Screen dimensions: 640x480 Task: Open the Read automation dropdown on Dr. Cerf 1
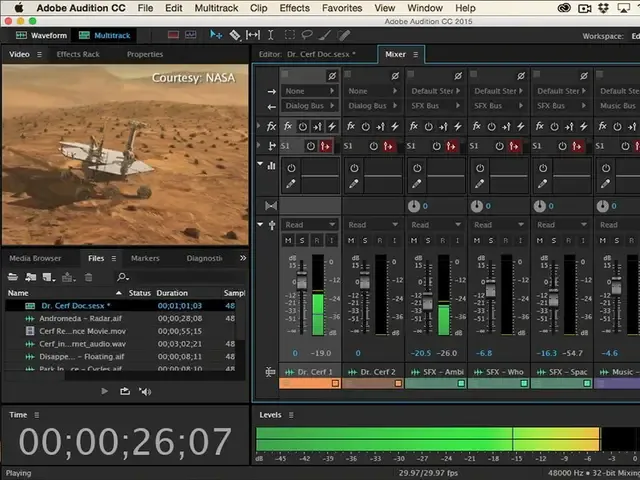click(x=309, y=225)
